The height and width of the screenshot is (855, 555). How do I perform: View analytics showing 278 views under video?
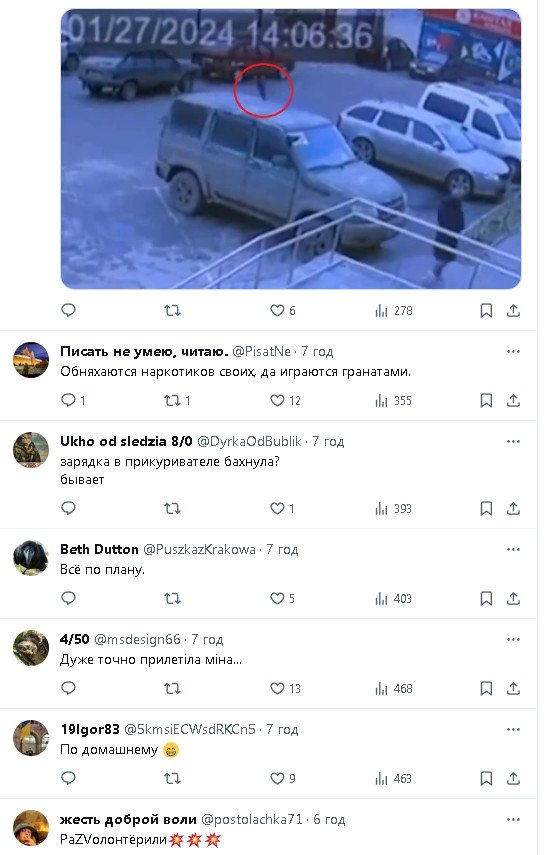coord(394,311)
